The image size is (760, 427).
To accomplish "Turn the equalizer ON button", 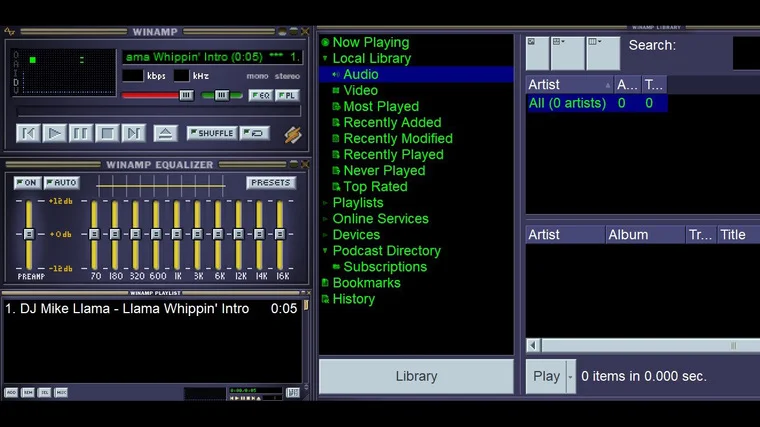I will 27,183.
